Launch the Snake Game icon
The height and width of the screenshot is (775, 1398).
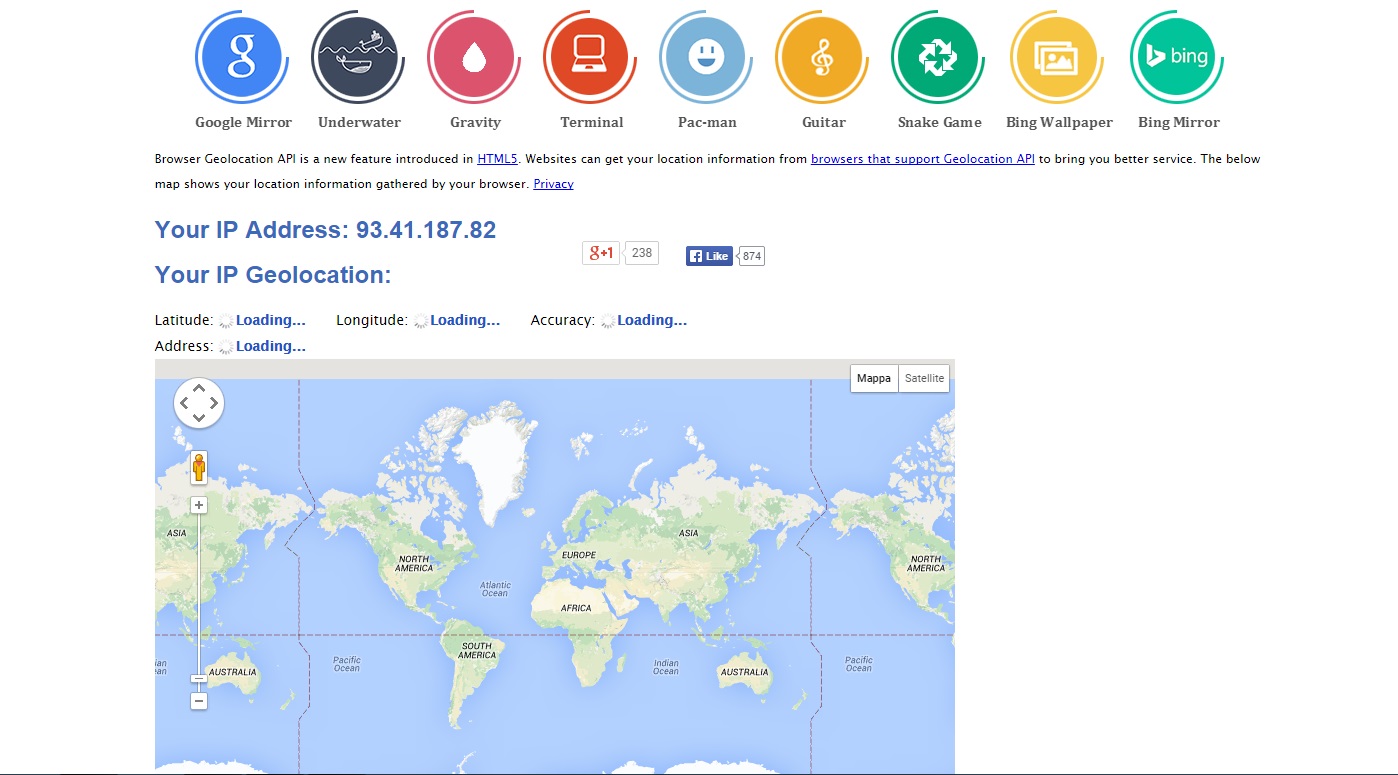coord(938,58)
